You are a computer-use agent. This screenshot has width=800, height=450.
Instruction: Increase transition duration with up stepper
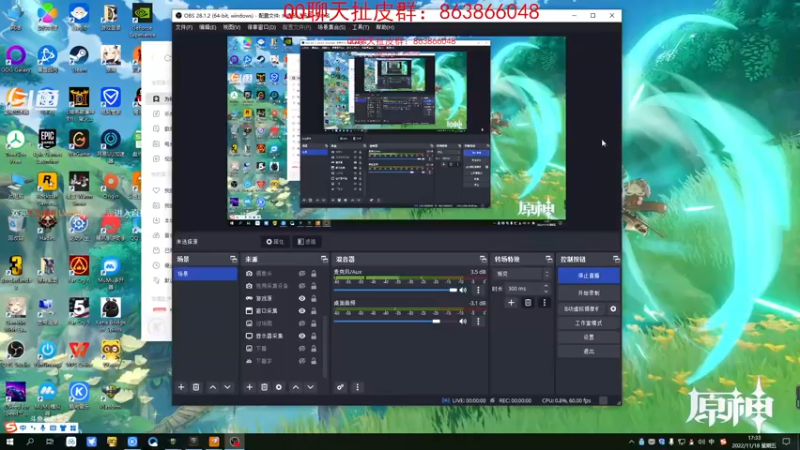point(546,286)
